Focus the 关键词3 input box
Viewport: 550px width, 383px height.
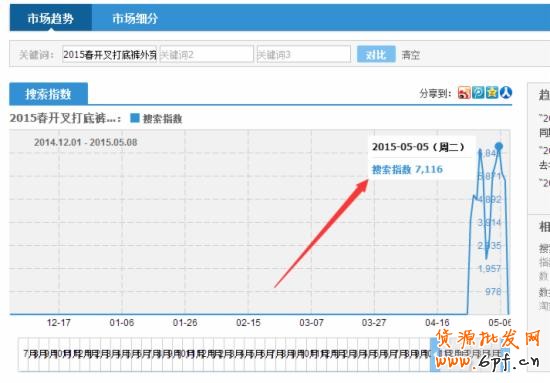tap(304, 54)
